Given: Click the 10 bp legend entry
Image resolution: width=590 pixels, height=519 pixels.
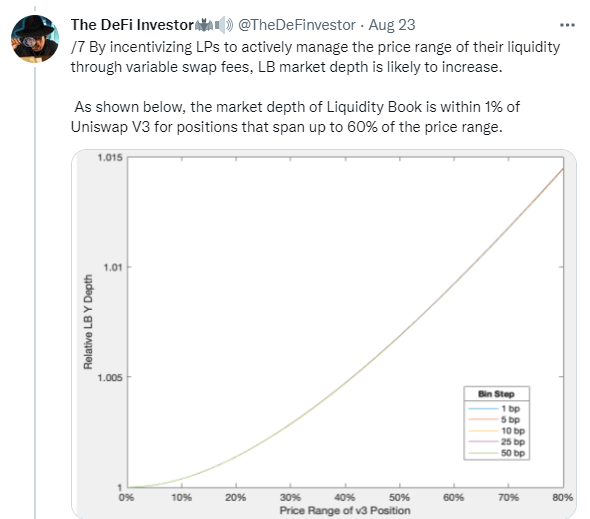Looking at the screenshot, I should pos(496,431).
